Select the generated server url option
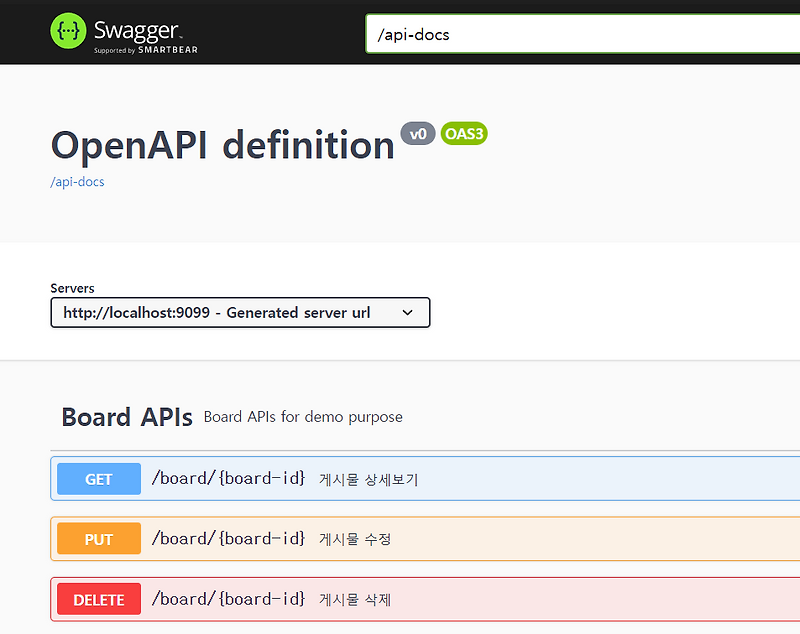This screenshot has height=634, width=800. (x=240, y=312)
